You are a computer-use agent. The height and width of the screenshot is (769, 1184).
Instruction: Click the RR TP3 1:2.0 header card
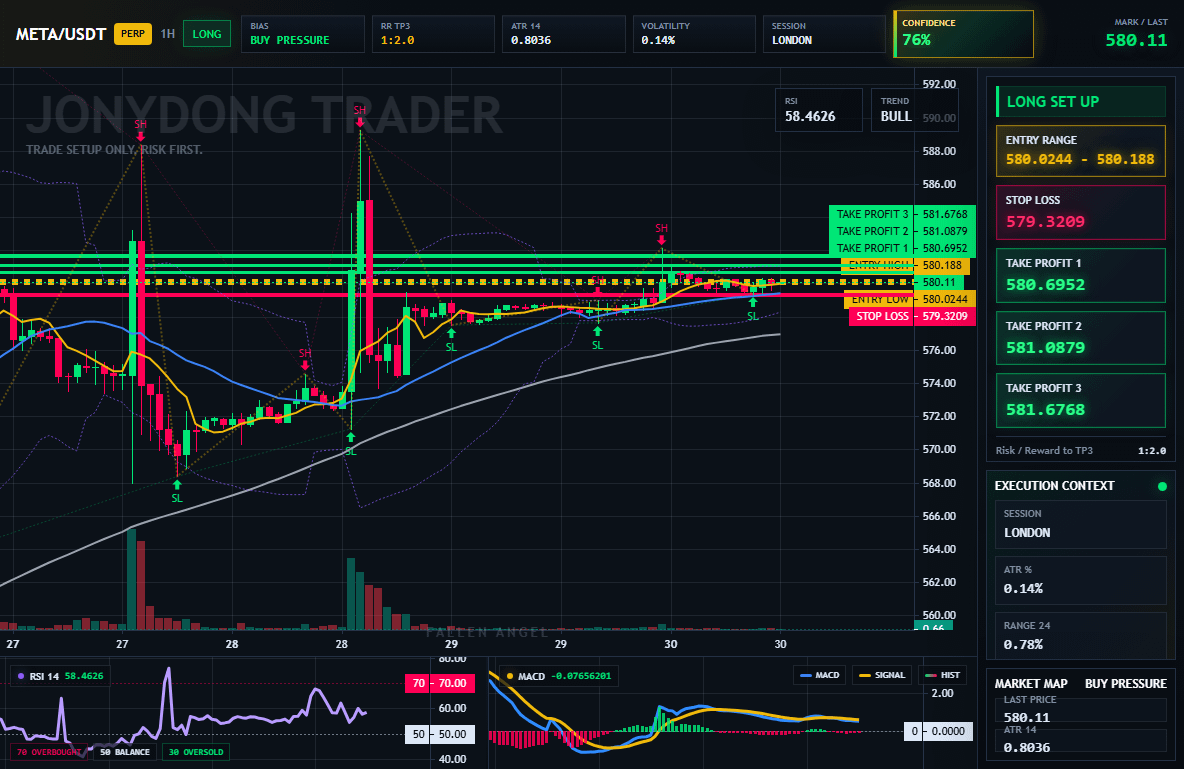click(x=433, y=34)
